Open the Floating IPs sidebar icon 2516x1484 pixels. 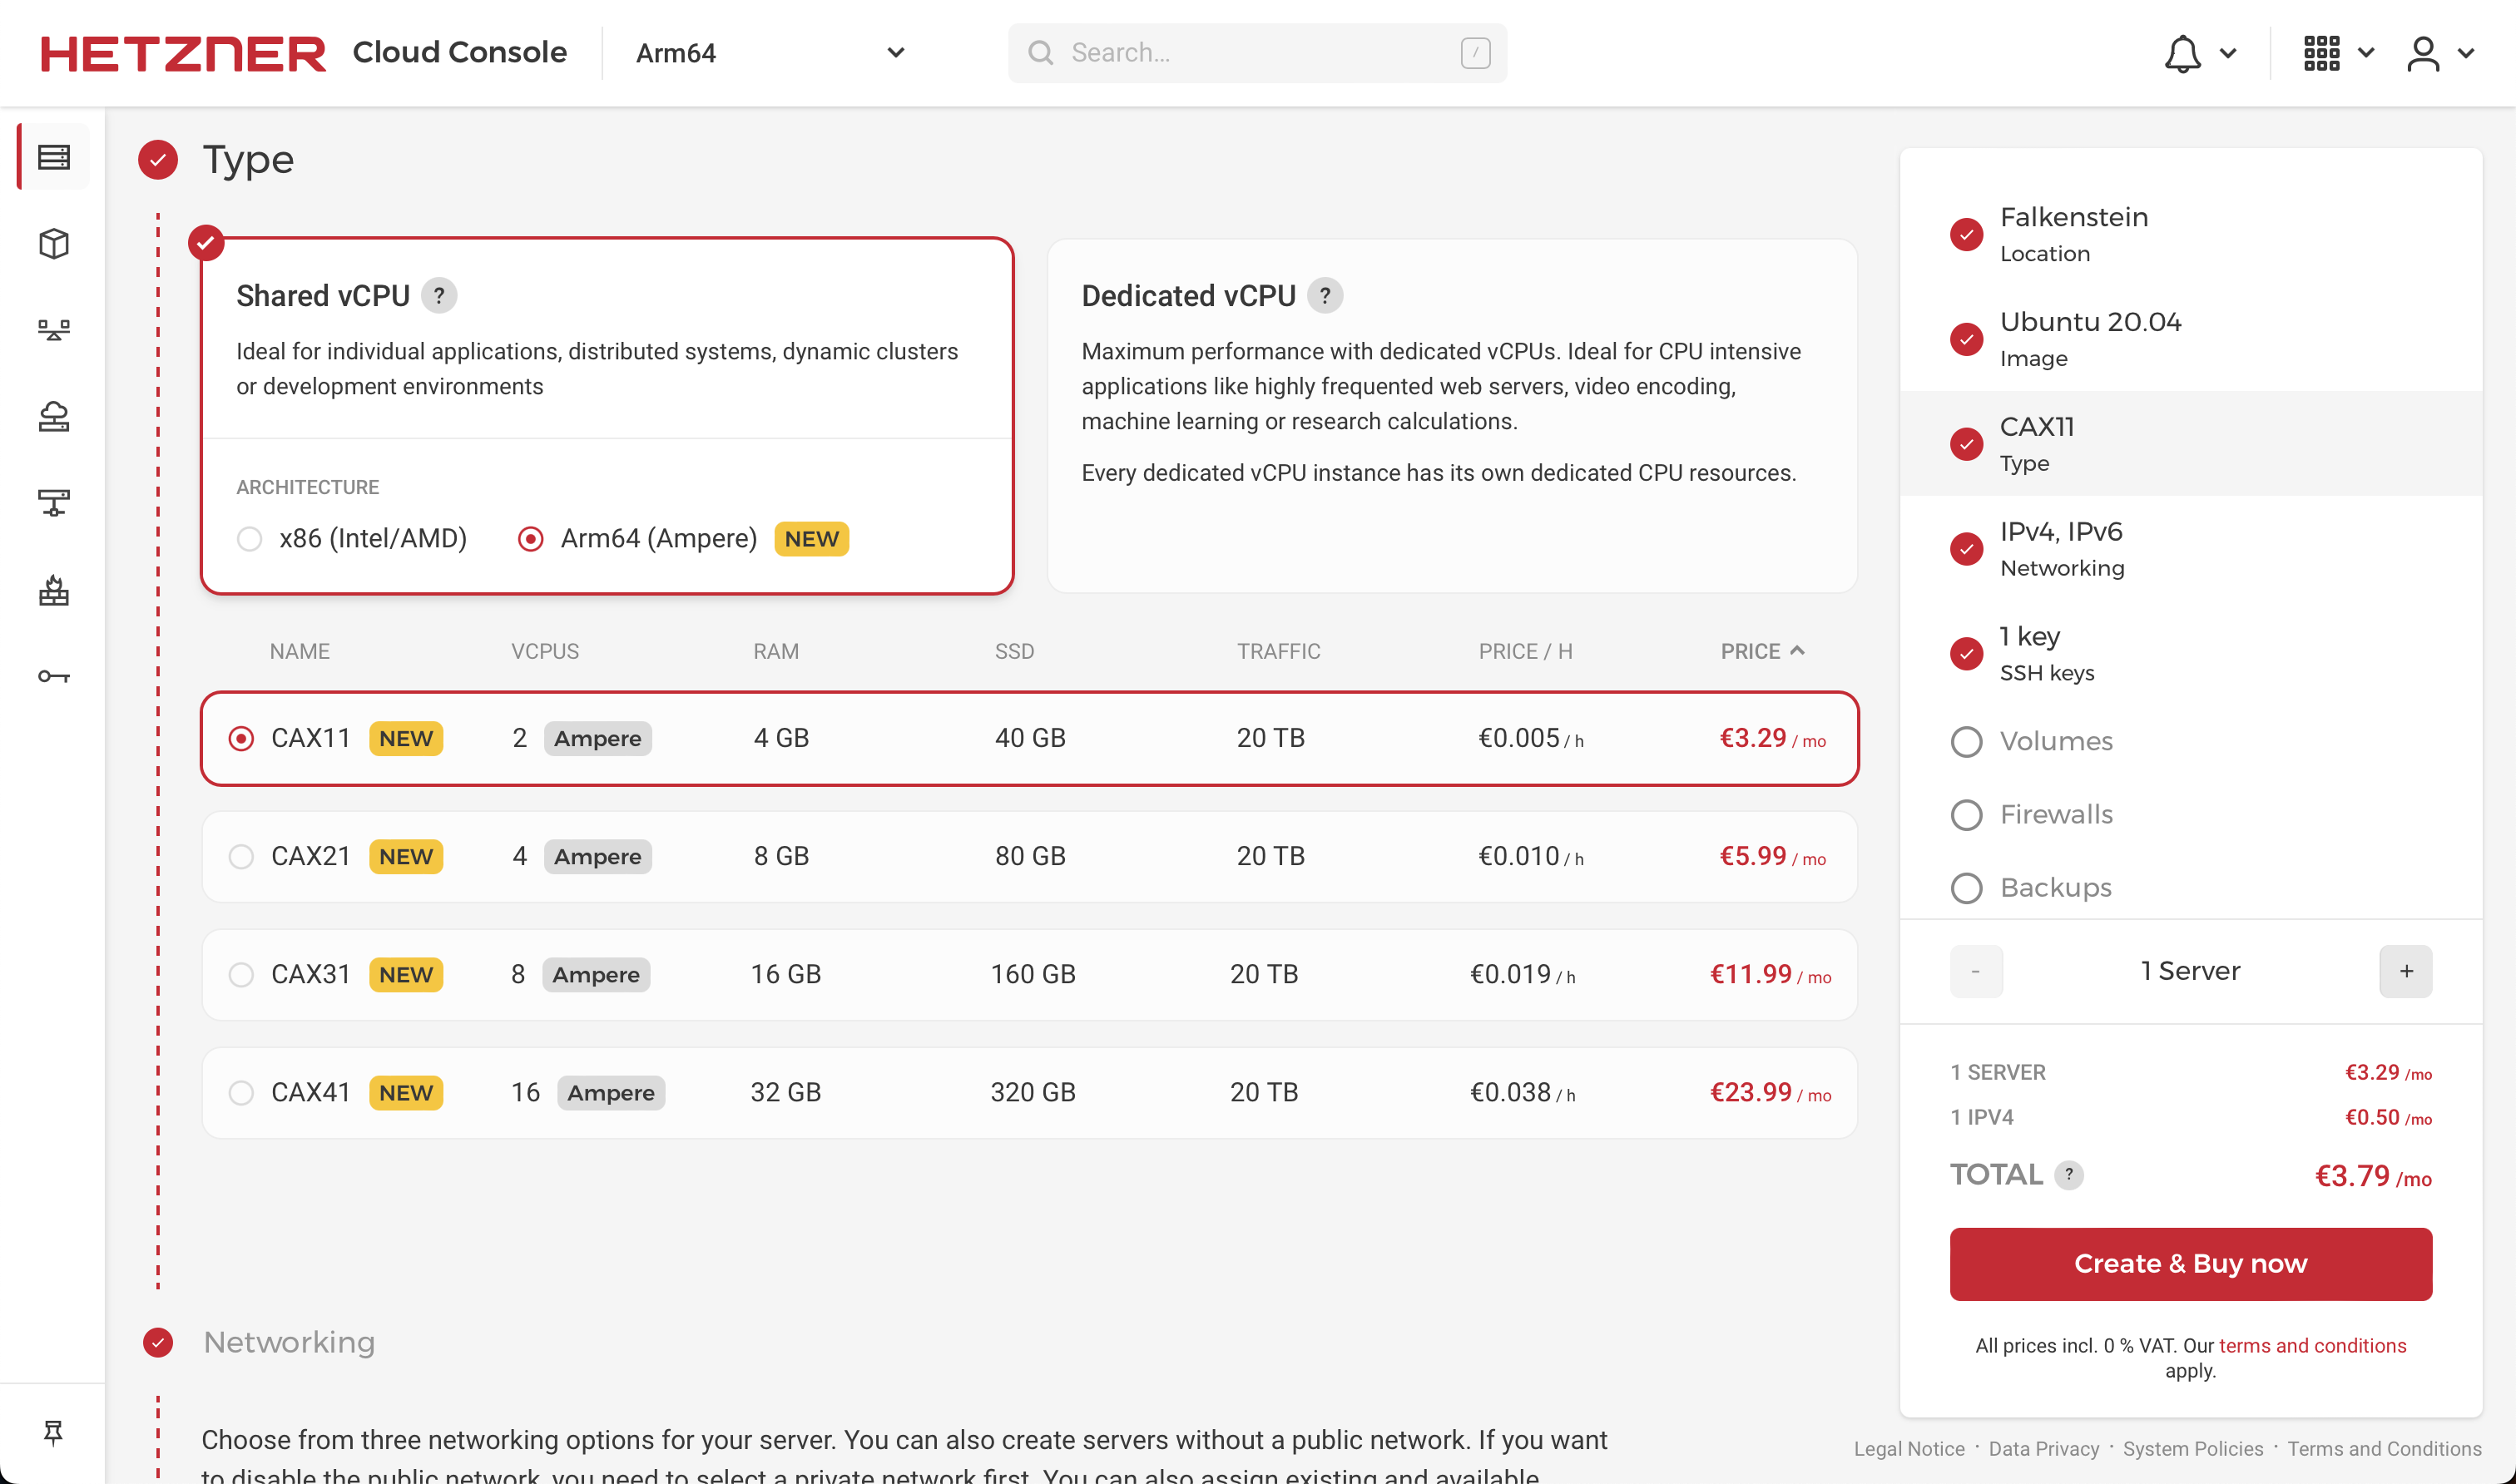pos(54,416)
